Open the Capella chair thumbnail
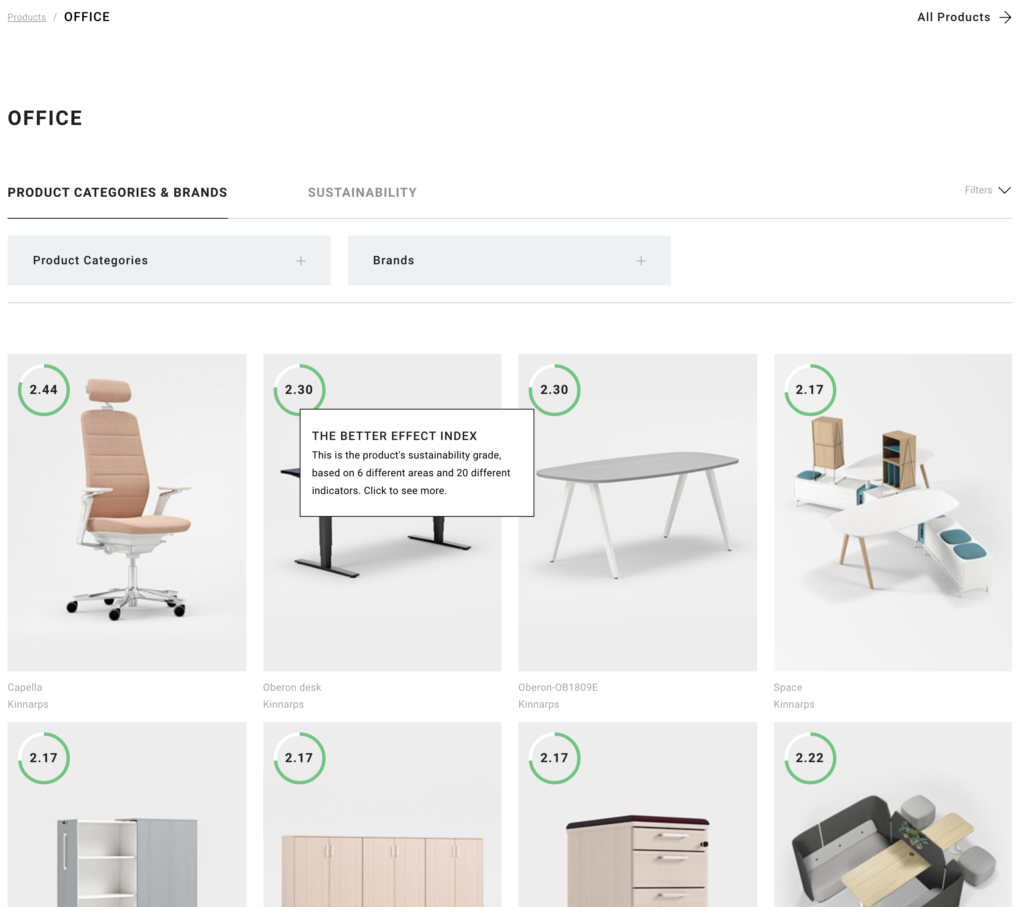The image size is (1024, 907). click(127, 513)
